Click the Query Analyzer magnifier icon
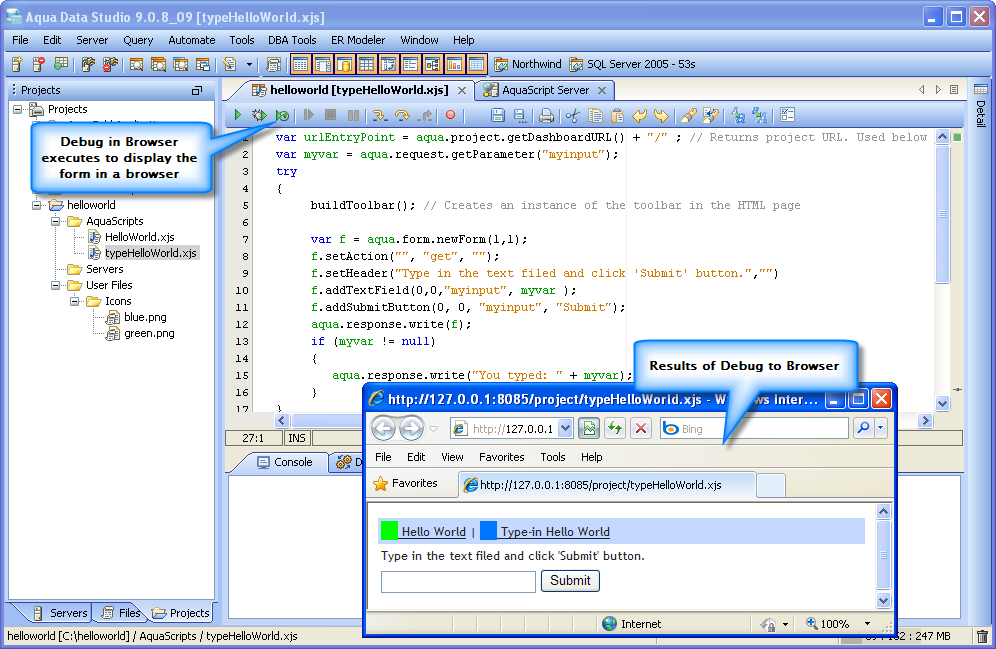 pyautogui.click(x=137, y=64)
